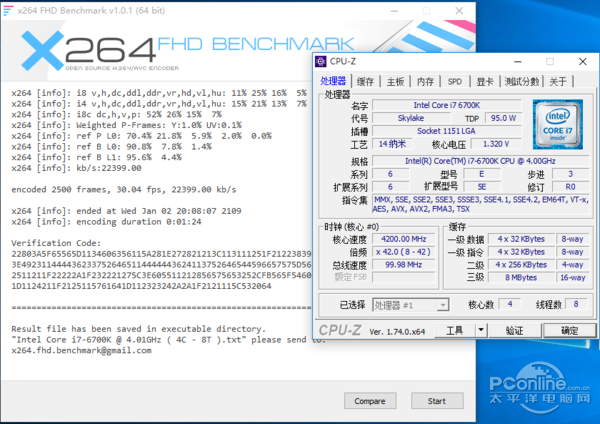Click the 确定 button
Viewport: 600px width, 424px height.
[570, 330]
